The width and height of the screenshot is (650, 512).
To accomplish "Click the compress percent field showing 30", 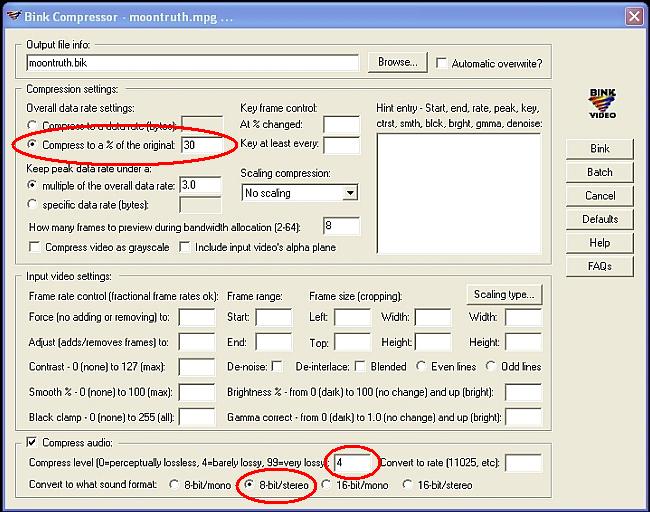I will (x=202, y=145).
